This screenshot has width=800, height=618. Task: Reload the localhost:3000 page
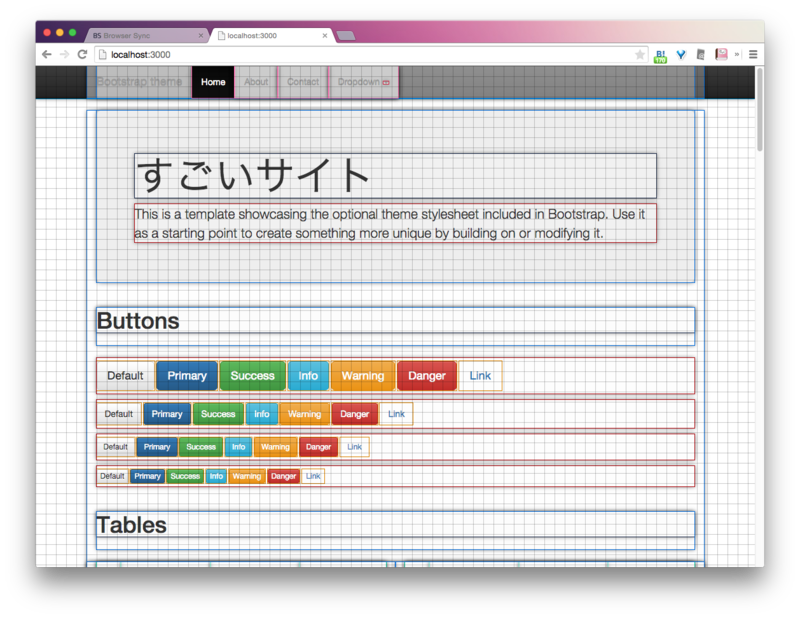pyautogui.click(x=82, y=55)
